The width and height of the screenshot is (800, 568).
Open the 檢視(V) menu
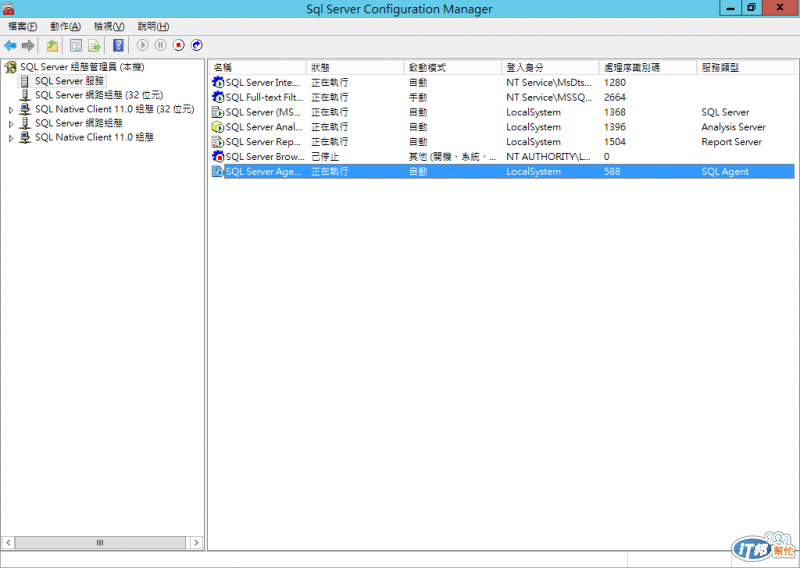(x=109, y=26)
